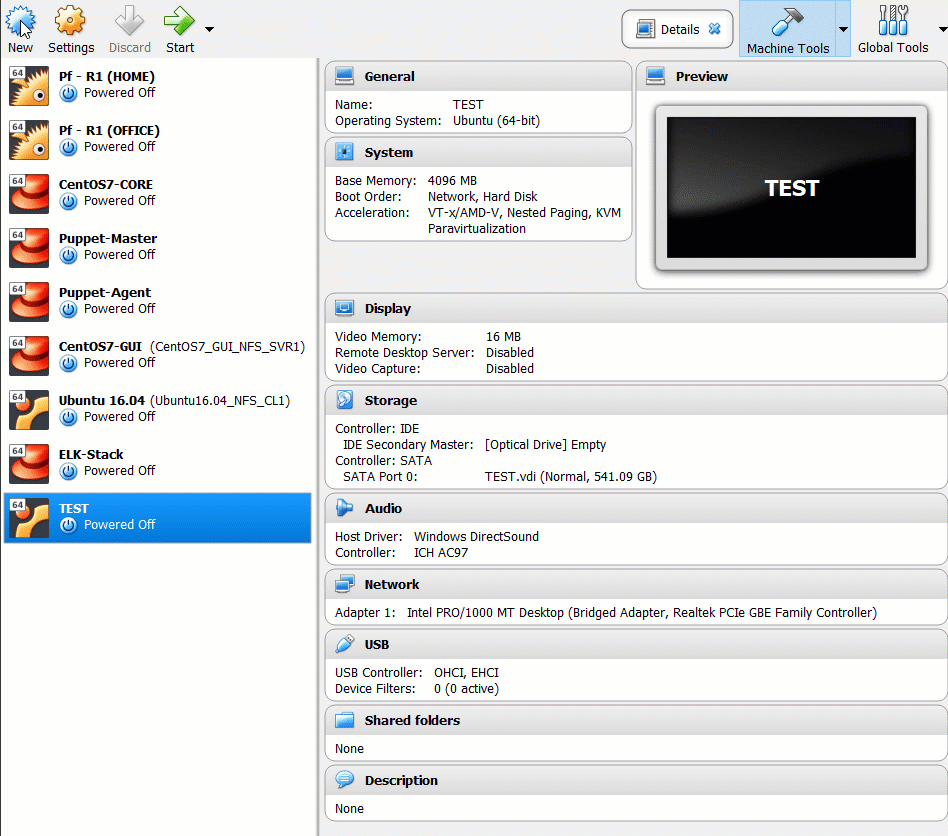
Task: Select the Machine Tools hammer button
Action: click(x=787, y=29)
